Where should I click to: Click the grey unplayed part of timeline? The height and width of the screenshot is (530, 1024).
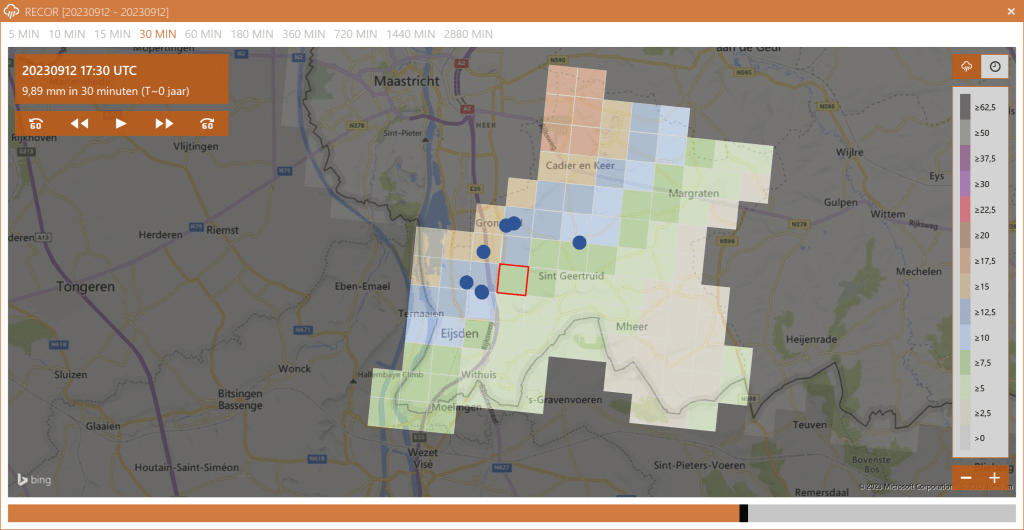click(880, 513)
